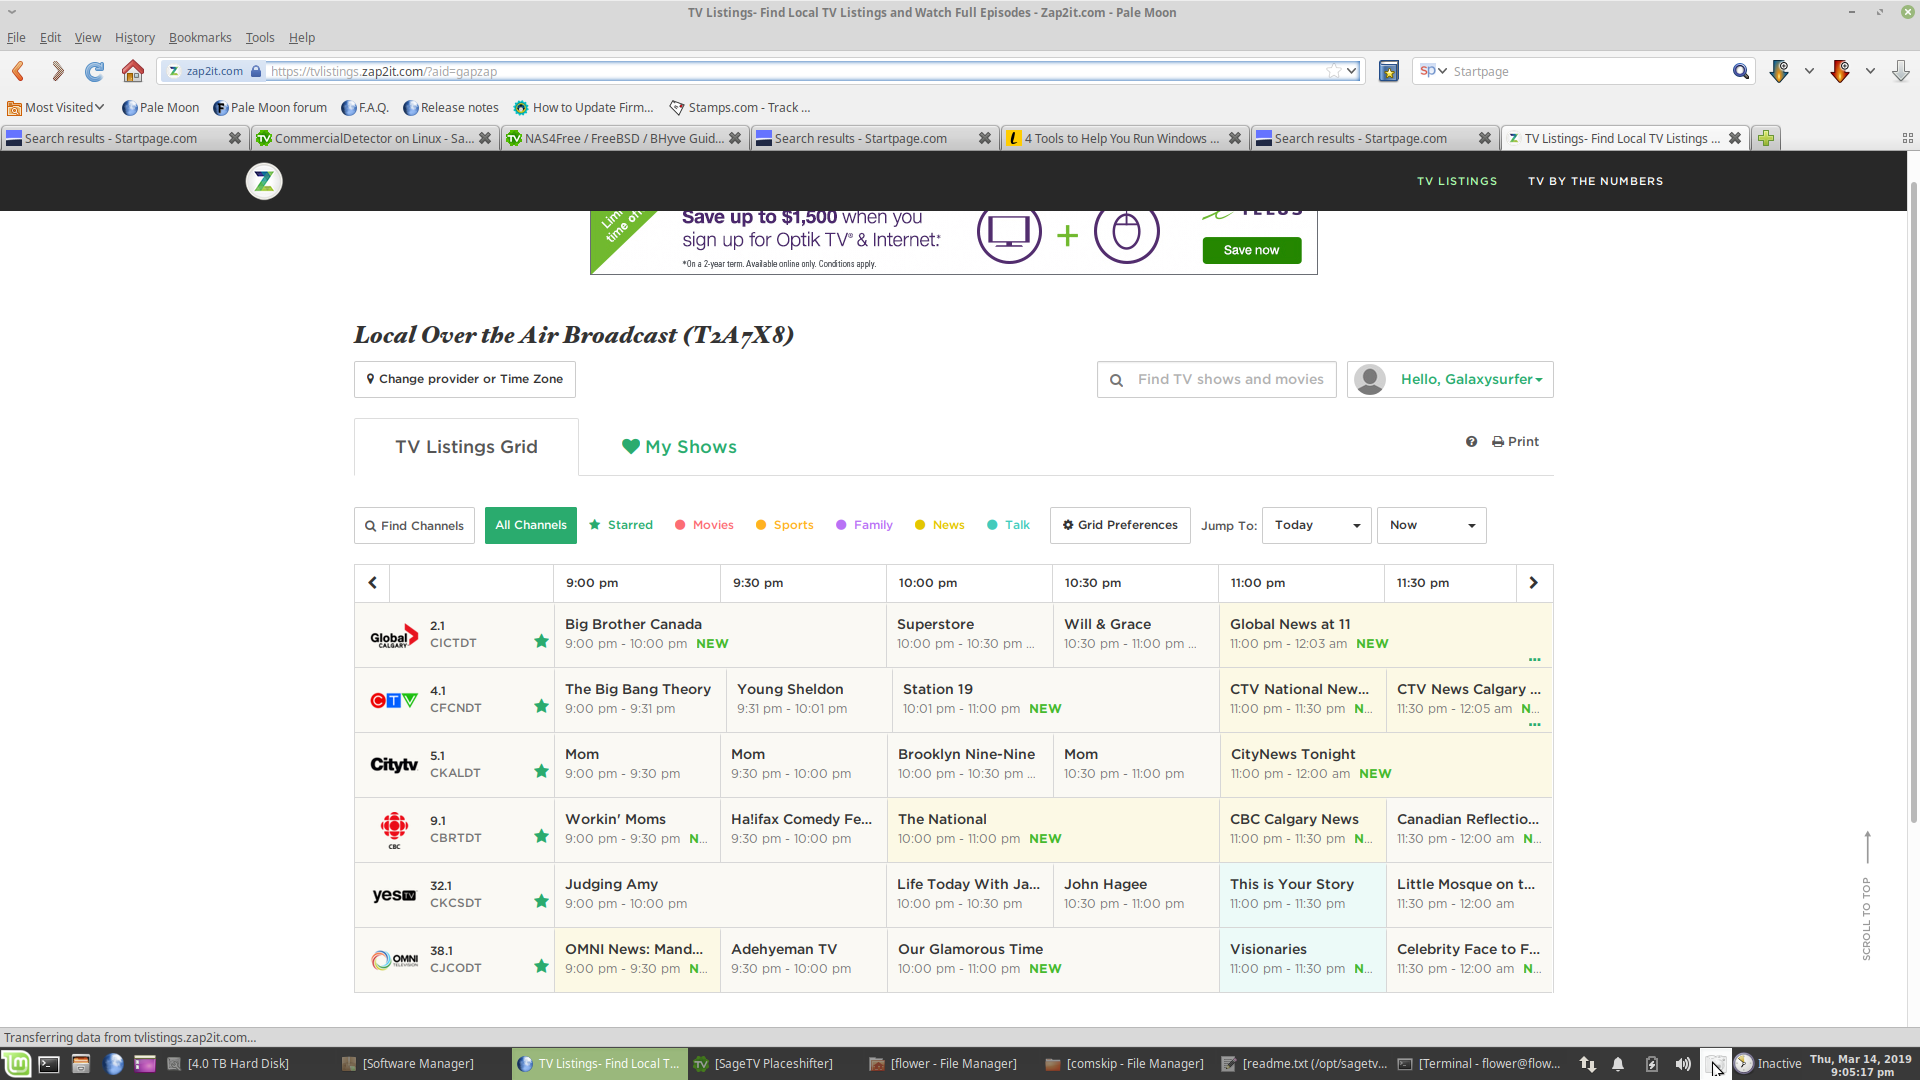Screen dimensions: 1920x1080
Task: Open the terminal launcher in taskbar
Action: 49,1064
